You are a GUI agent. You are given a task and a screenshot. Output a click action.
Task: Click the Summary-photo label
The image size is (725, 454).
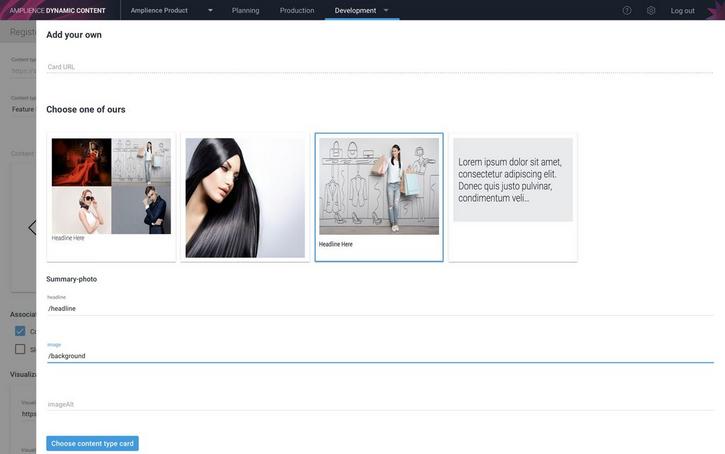[x=72, y=279]
